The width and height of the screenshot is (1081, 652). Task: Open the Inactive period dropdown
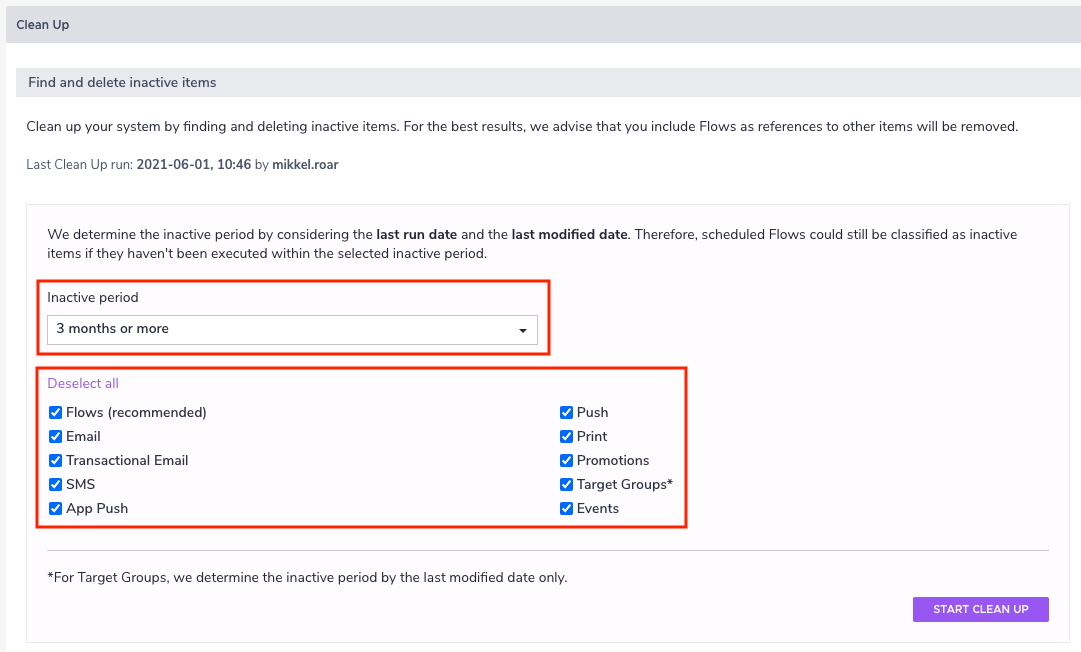[292, 329]
